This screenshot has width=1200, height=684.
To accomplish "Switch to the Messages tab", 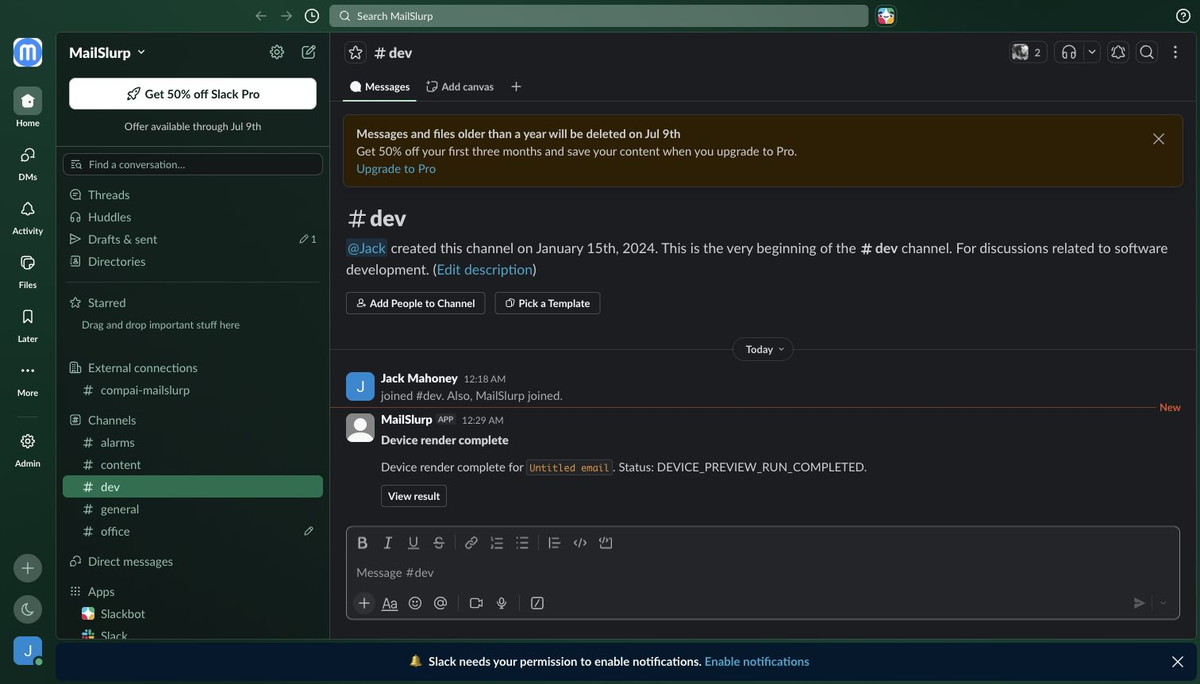I will point(379,86).
